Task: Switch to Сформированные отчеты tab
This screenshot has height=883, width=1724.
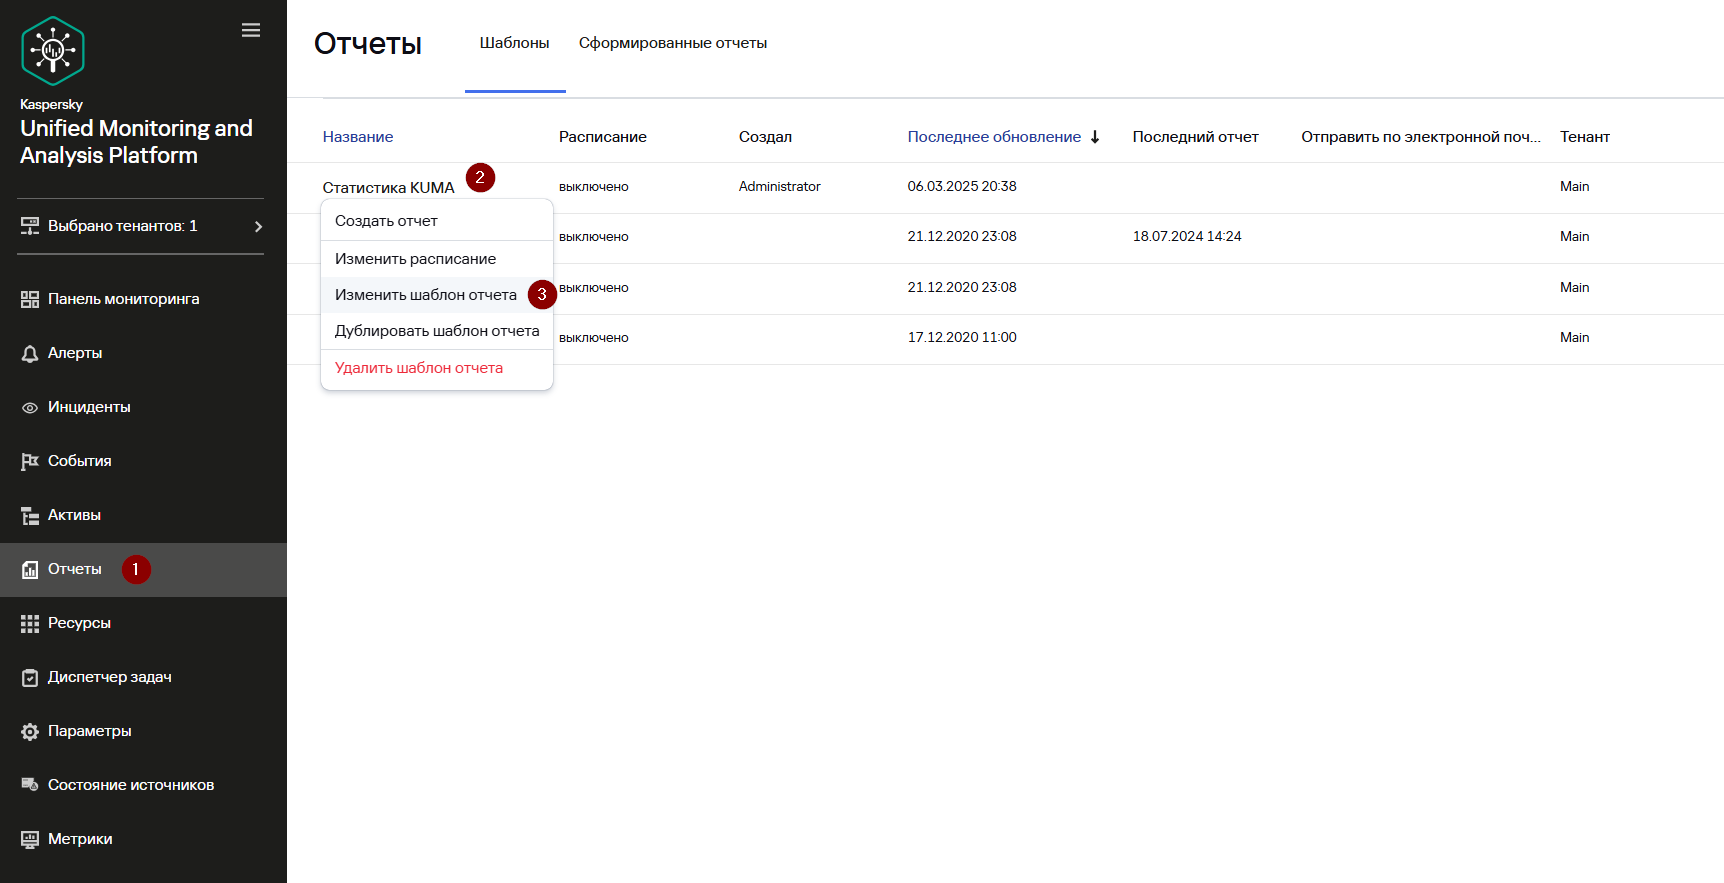Action: click(x=673, y=43)
